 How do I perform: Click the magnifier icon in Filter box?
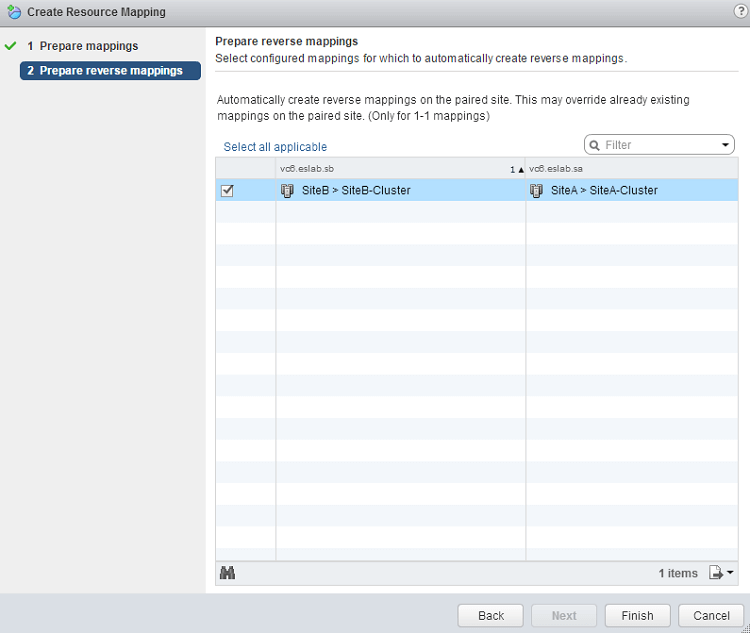595,145
